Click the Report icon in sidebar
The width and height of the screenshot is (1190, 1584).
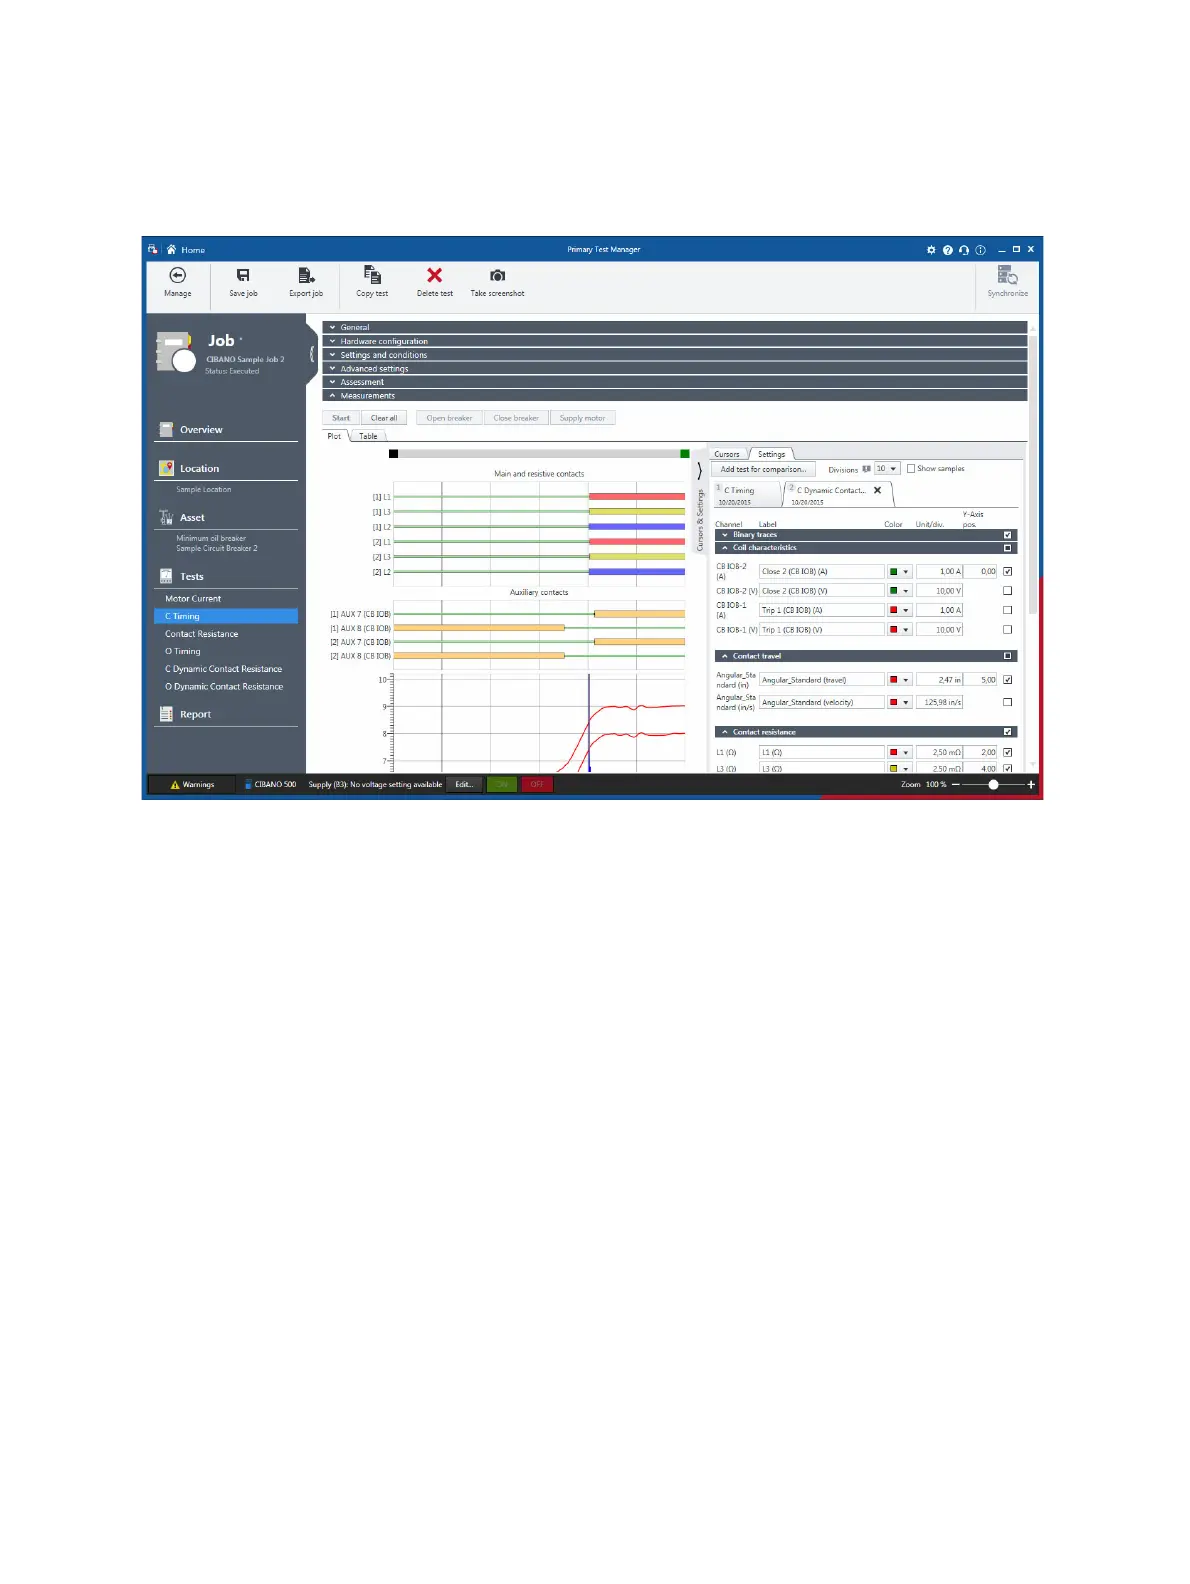[x=166, y=714]
